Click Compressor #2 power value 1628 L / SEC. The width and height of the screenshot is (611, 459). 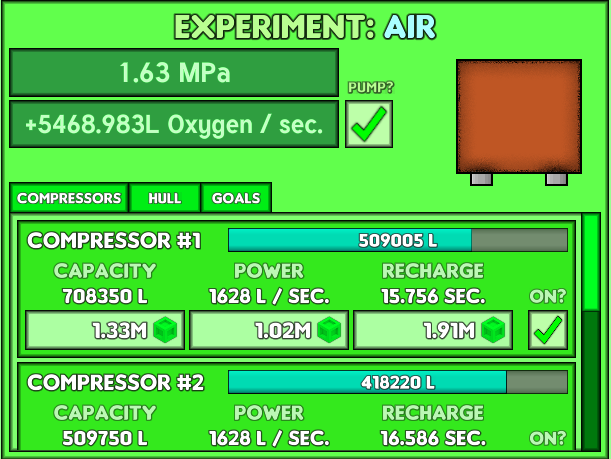(x=269, y=438)
